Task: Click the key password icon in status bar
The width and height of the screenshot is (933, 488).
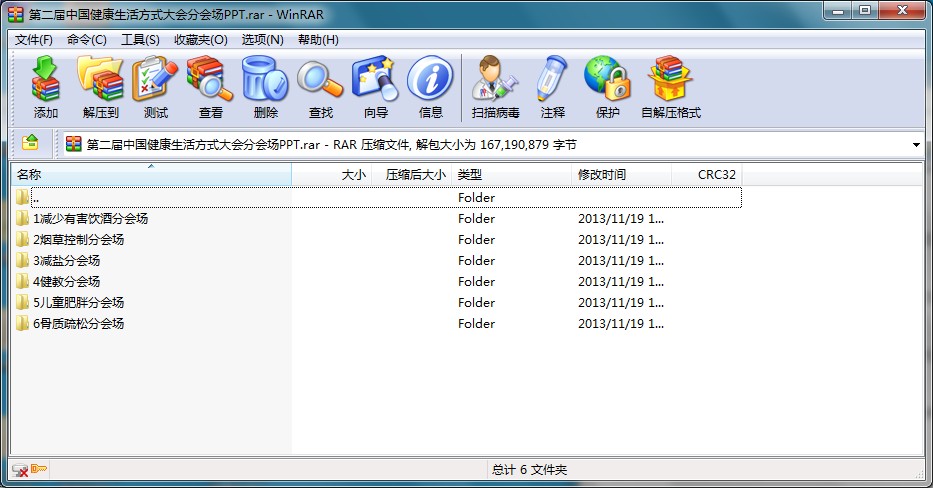Action: 39,469
